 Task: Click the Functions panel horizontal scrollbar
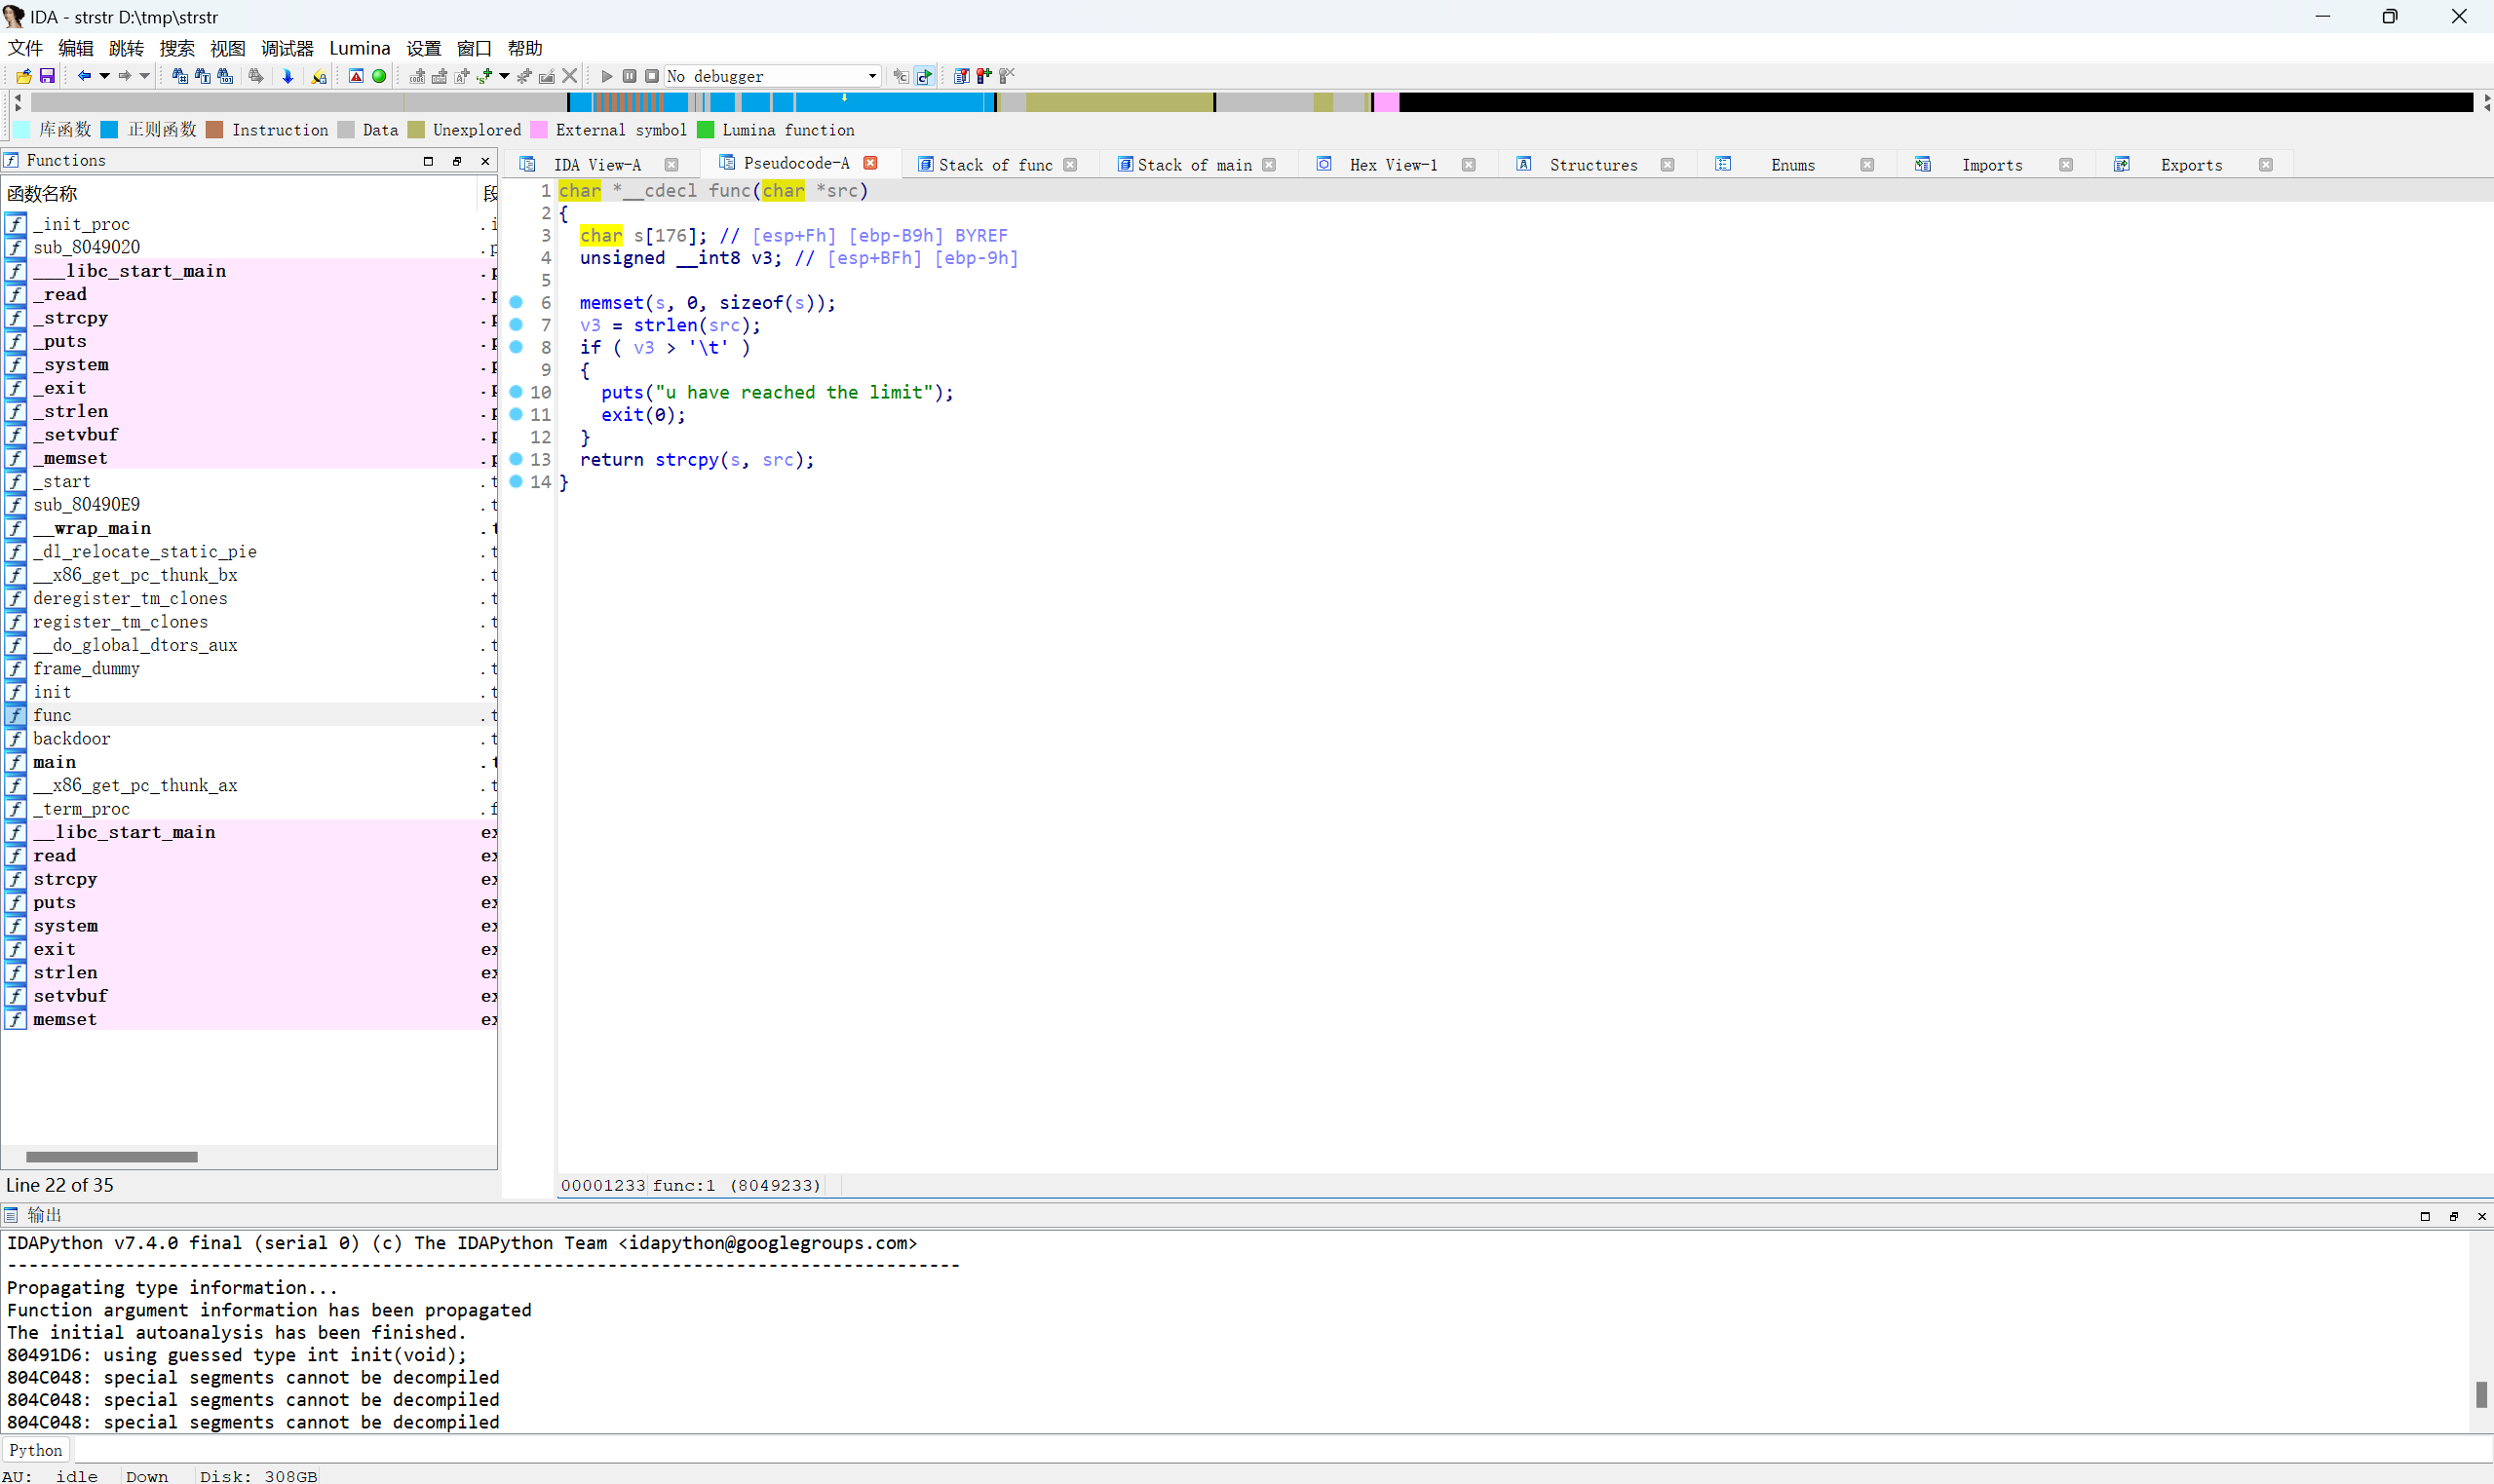click(x=111, y=1157)
